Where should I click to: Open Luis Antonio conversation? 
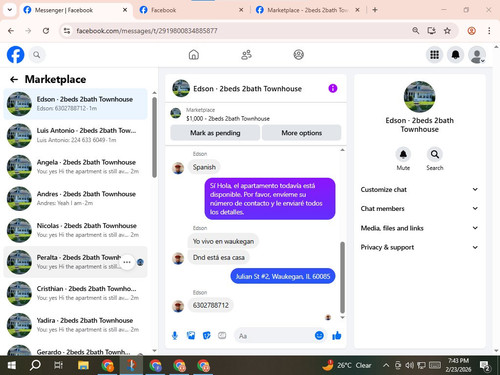[x=75, y=135]
